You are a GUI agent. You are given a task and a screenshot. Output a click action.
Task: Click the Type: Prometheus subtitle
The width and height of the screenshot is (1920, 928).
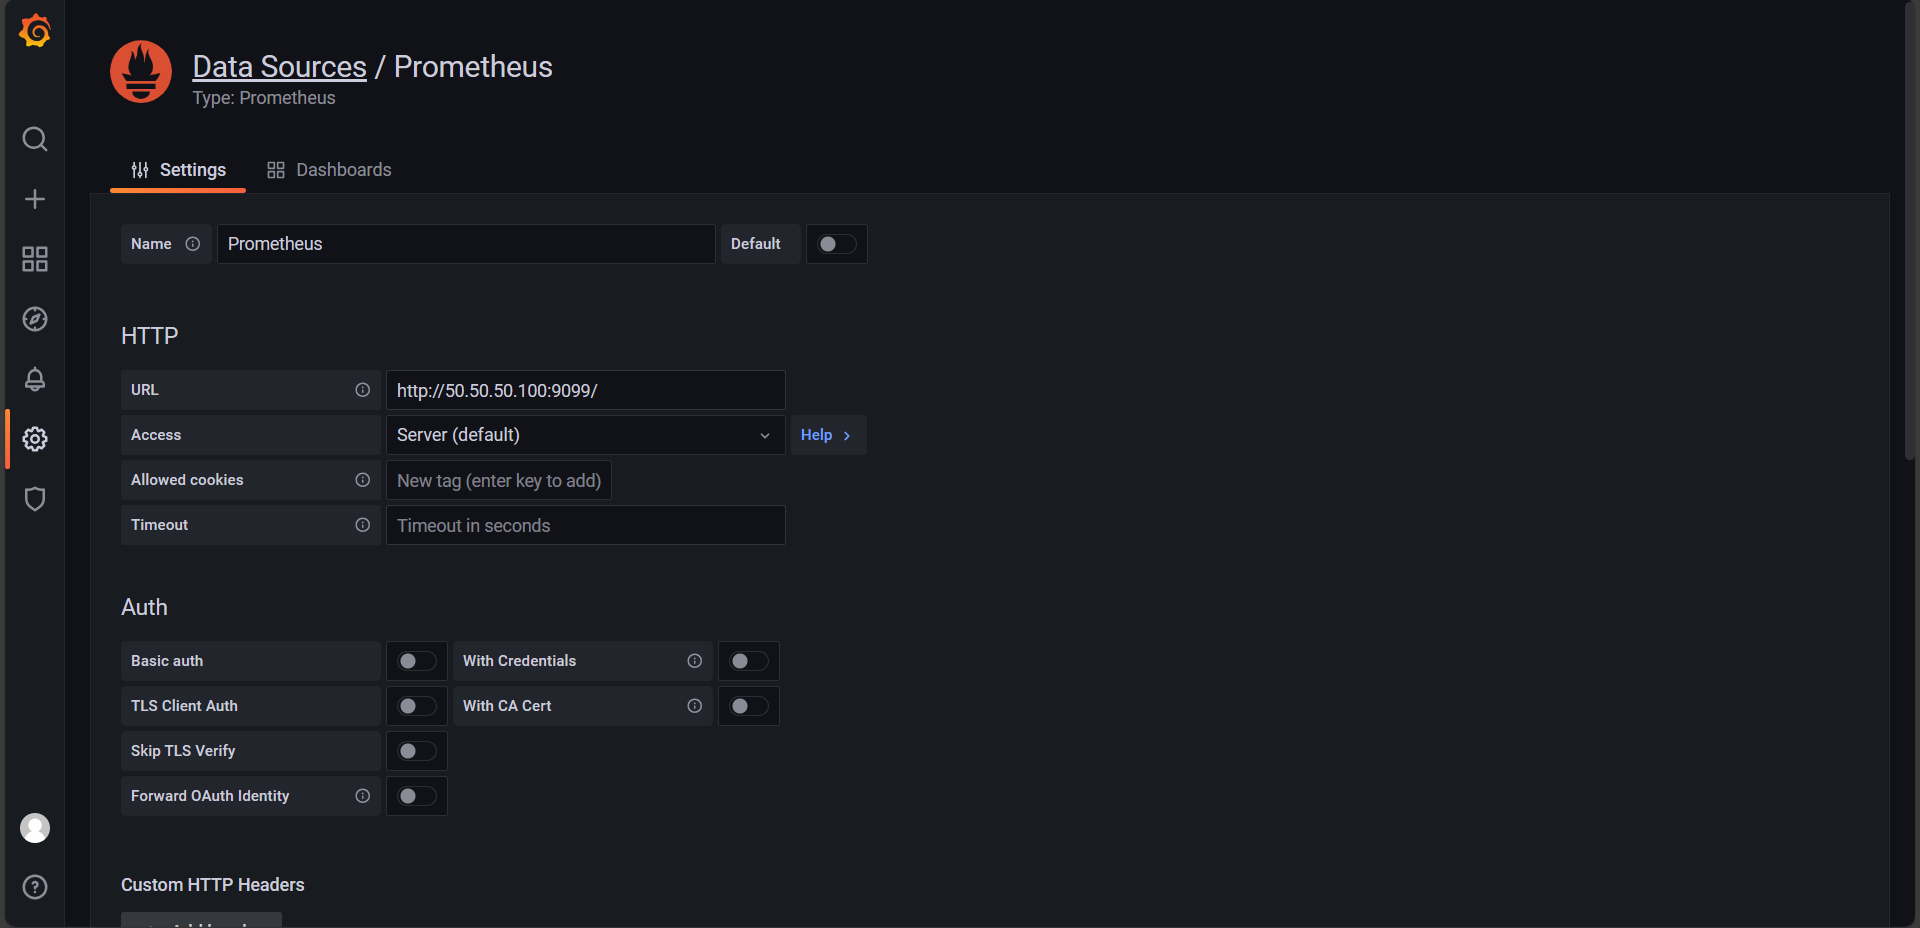click(x=264, y=98)
